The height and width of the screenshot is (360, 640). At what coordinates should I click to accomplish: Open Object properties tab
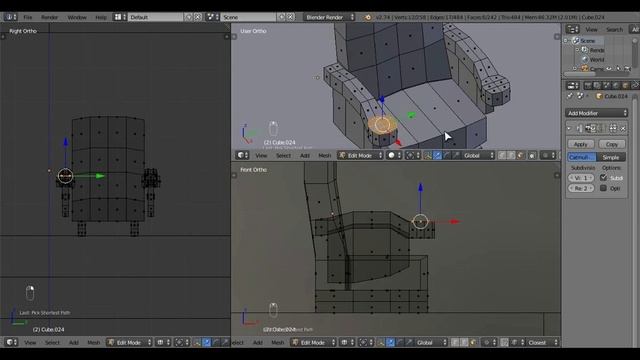tap(625, 85)
